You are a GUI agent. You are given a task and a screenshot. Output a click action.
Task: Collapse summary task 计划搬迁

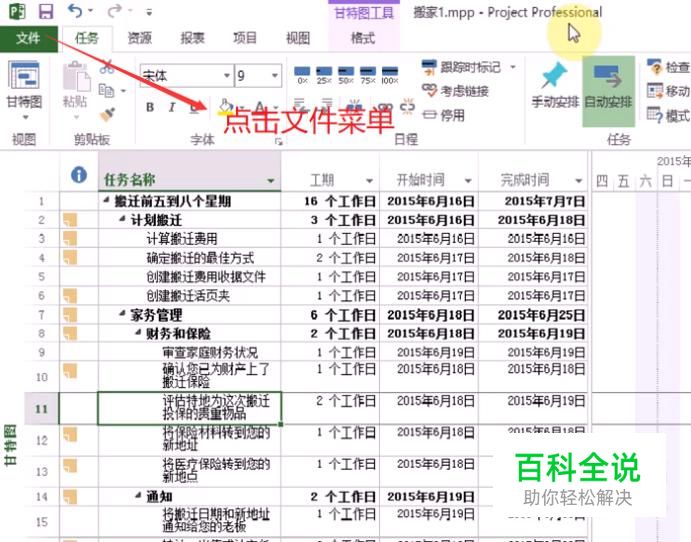pos(123,219)
